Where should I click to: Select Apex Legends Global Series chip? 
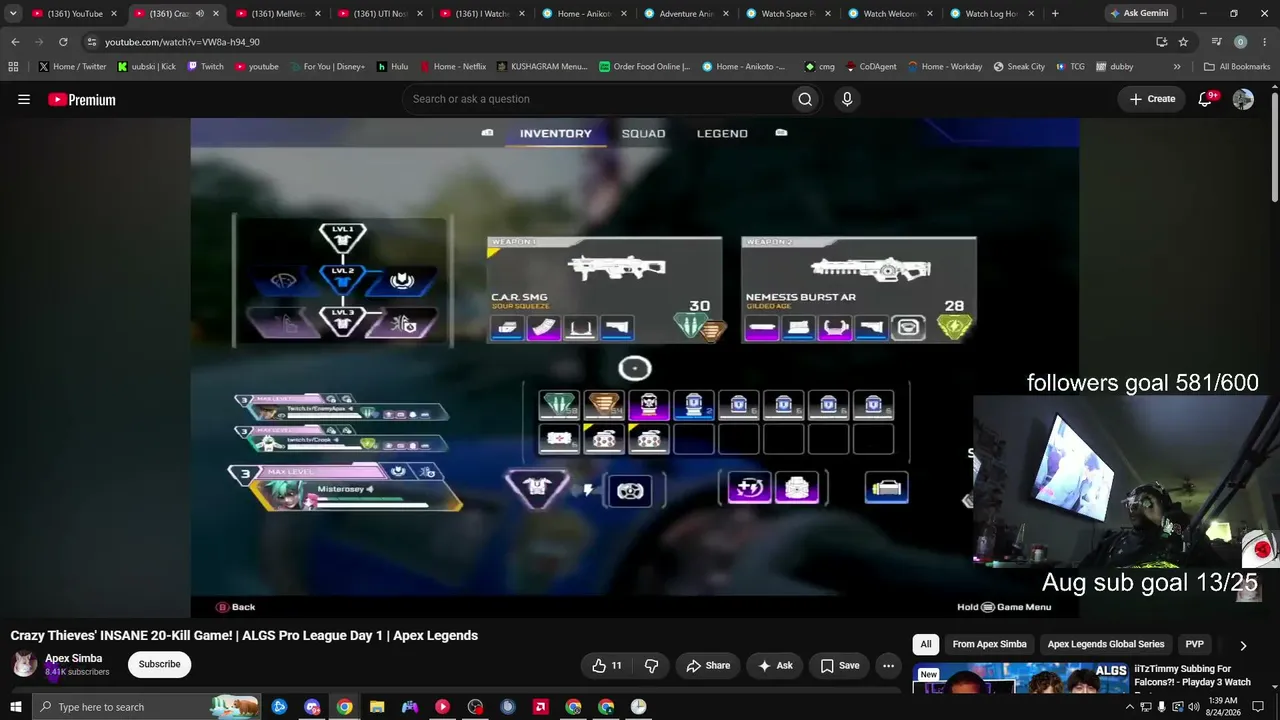(x=1106, y=645)
